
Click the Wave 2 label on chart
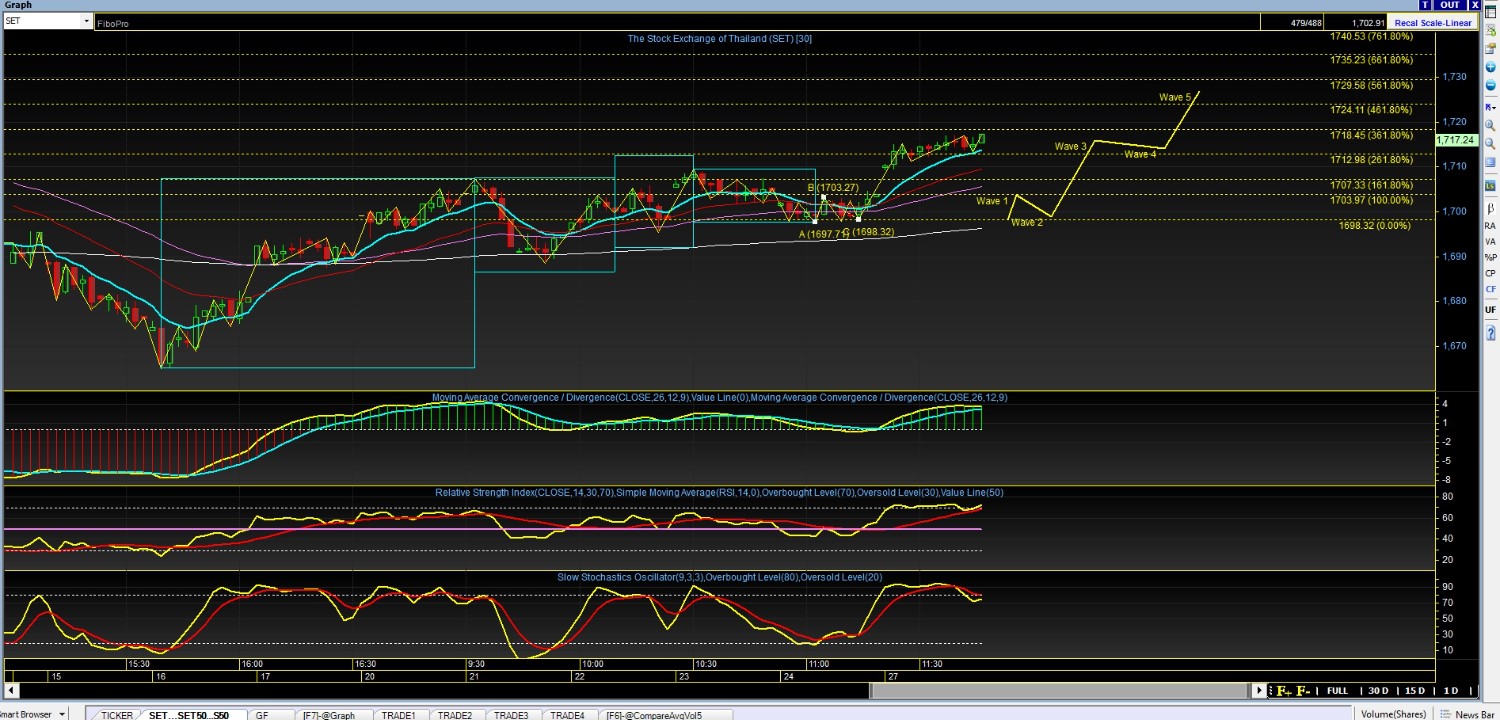1027,222
